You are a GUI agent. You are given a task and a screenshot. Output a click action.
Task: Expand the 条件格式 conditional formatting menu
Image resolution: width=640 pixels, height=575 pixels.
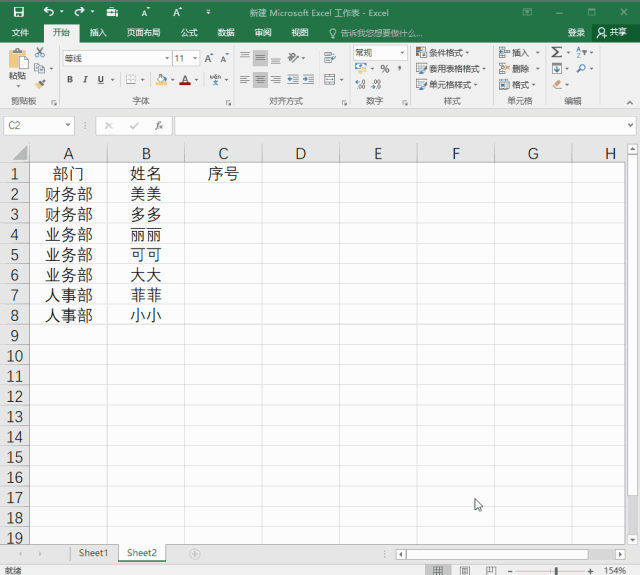(x=442, y=52)
